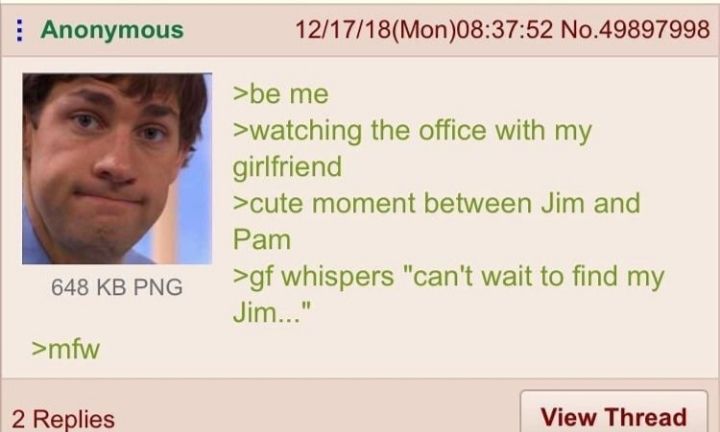Click the View Thread button
The height and width of the screenshot is (432, 720).
[x=614, y=415]
